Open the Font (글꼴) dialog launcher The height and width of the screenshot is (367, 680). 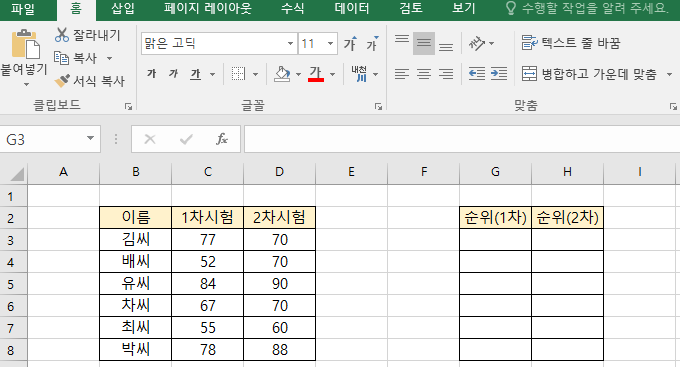(379, 107)
